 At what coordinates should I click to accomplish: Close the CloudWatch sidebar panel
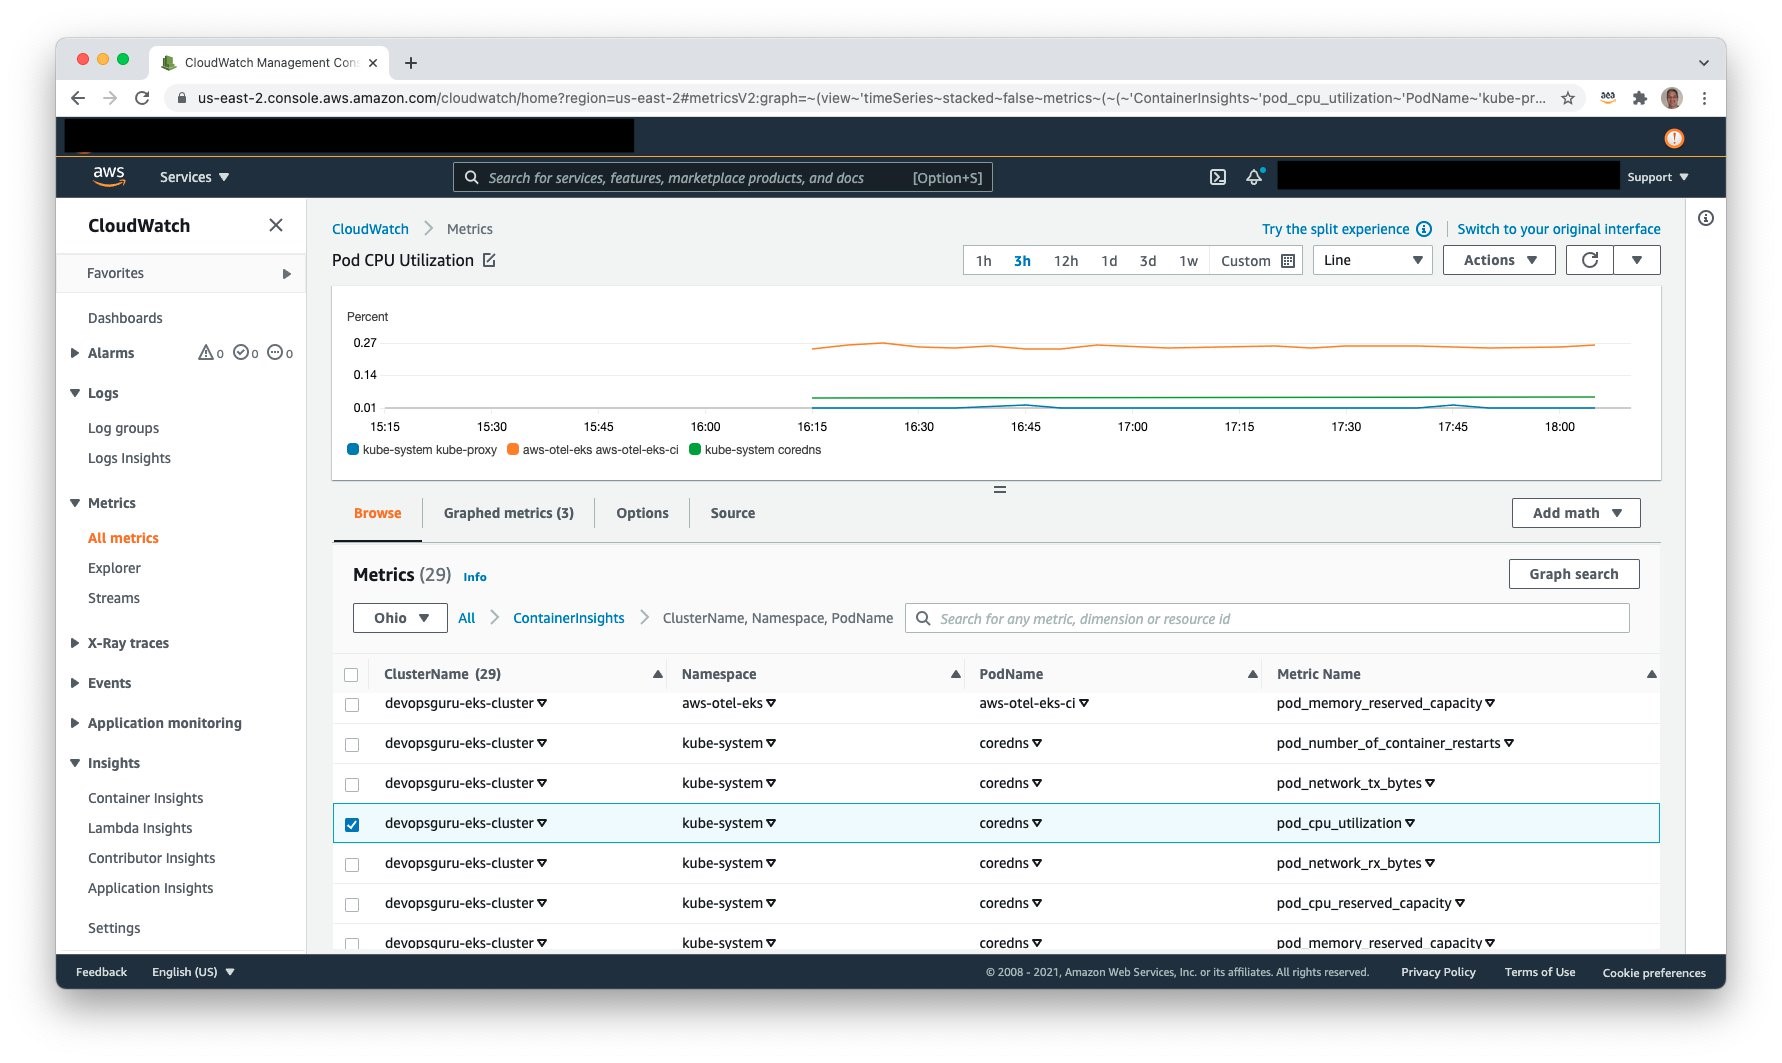(x=276, y=225)
